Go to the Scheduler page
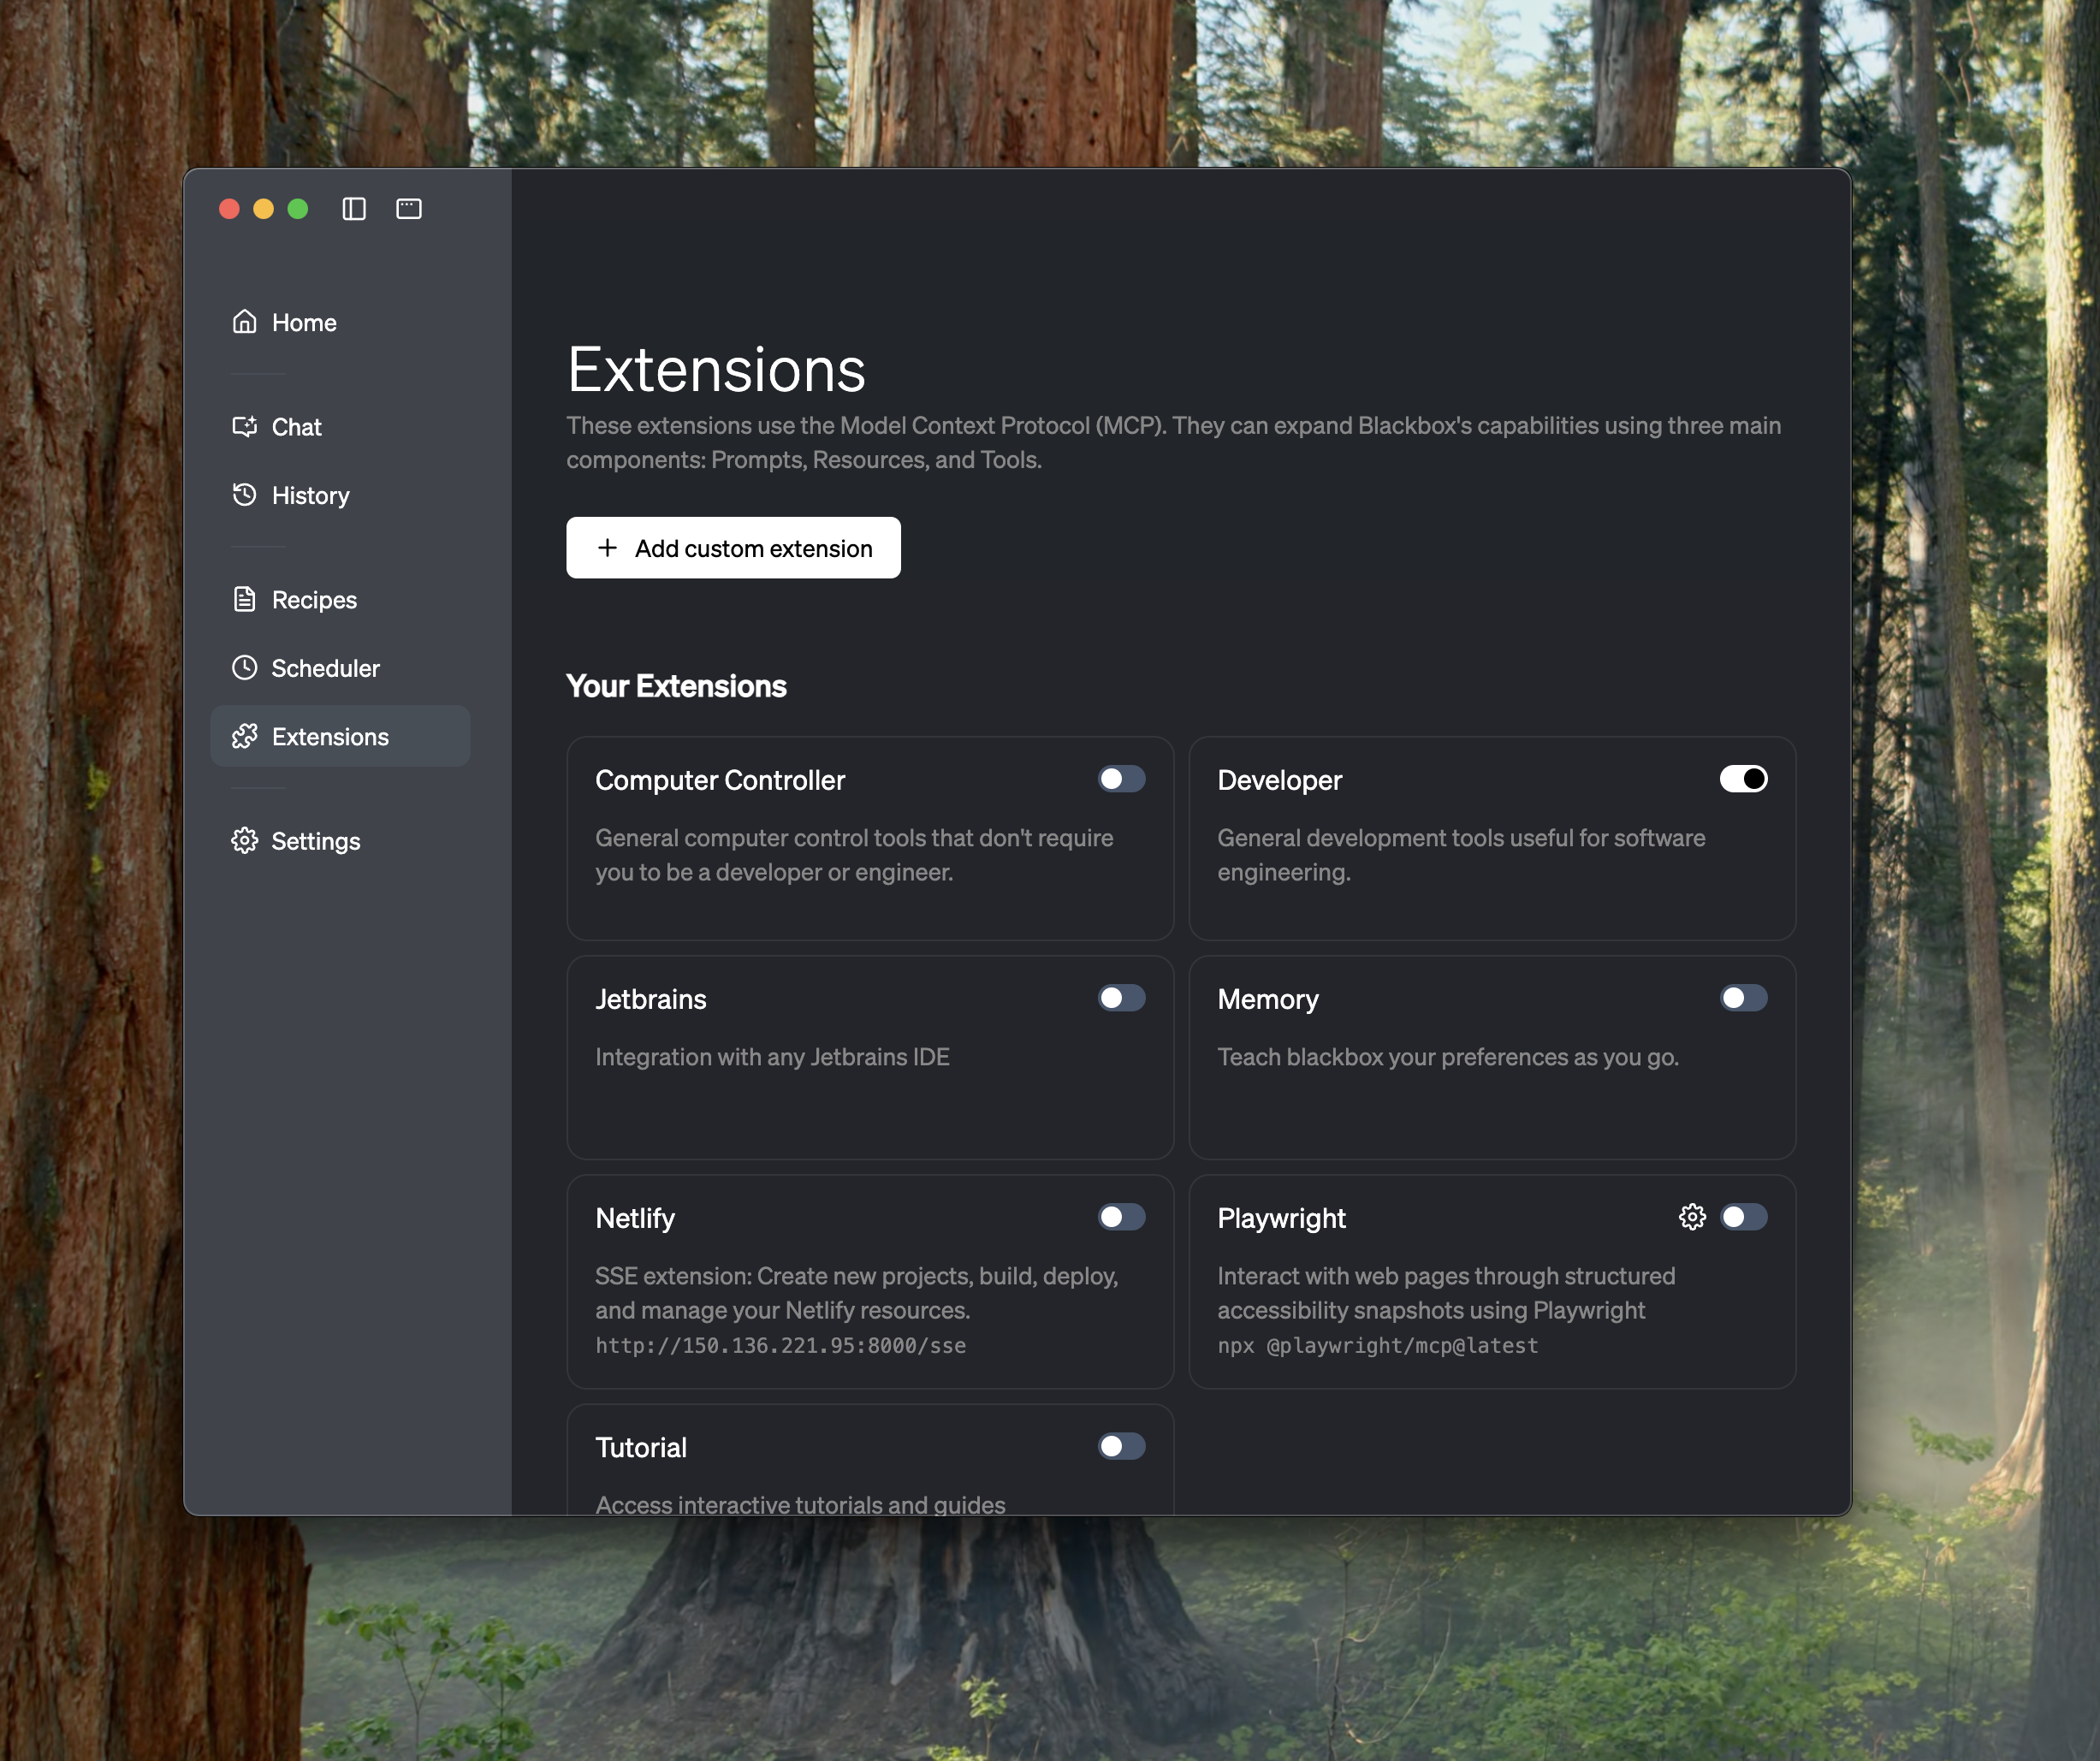Viewport: 2100px width, 1761px height. (x=325, y=668)
